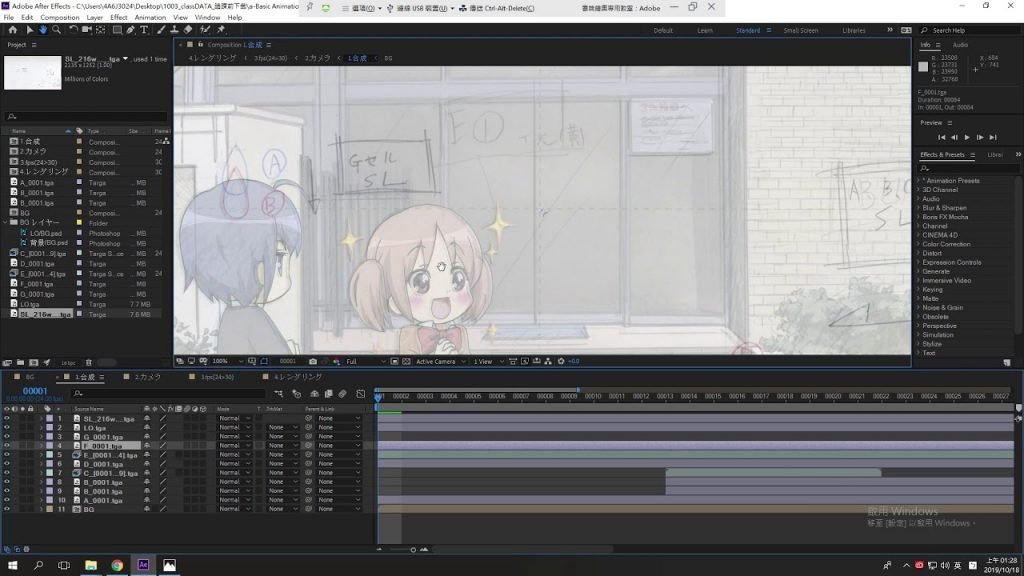Click the draft 3D icon in timeline
1024x576 pixels.
tap(296, 394)
